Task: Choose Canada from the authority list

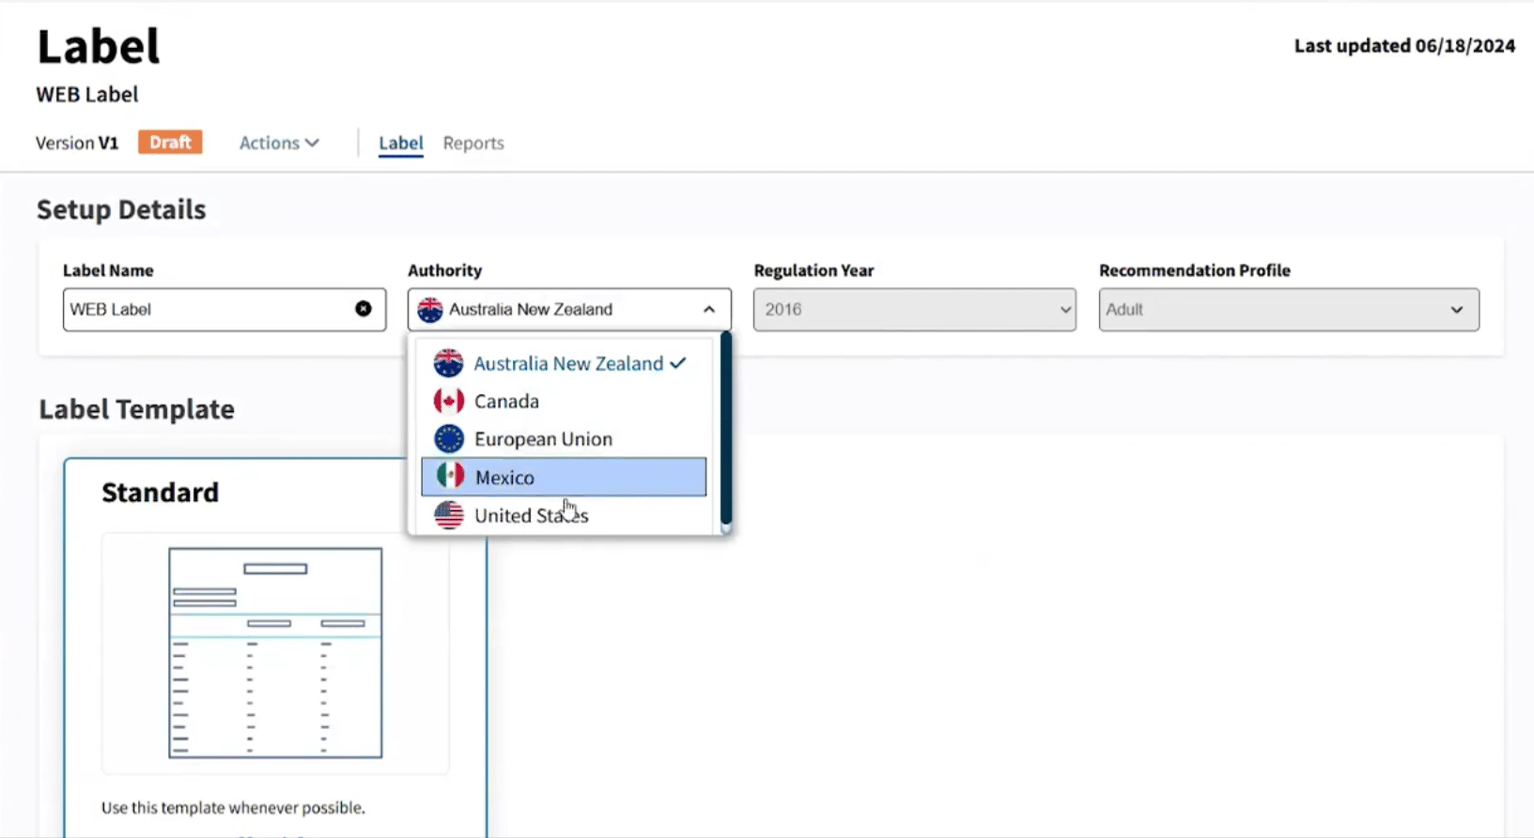Action: (x=506, y=401)
